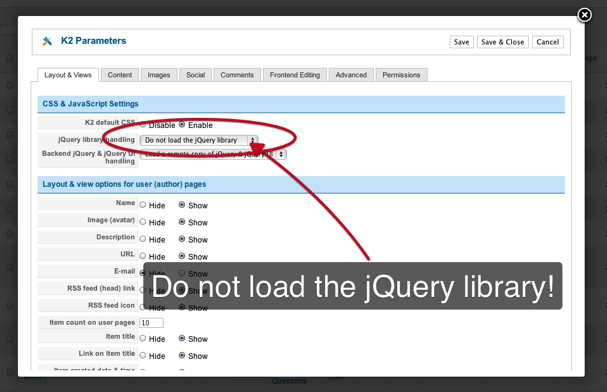Select Enable for K2 default CSS
The width and height of the screenshot is (607, 392).
pyautogui.click(x=182, y=125)
